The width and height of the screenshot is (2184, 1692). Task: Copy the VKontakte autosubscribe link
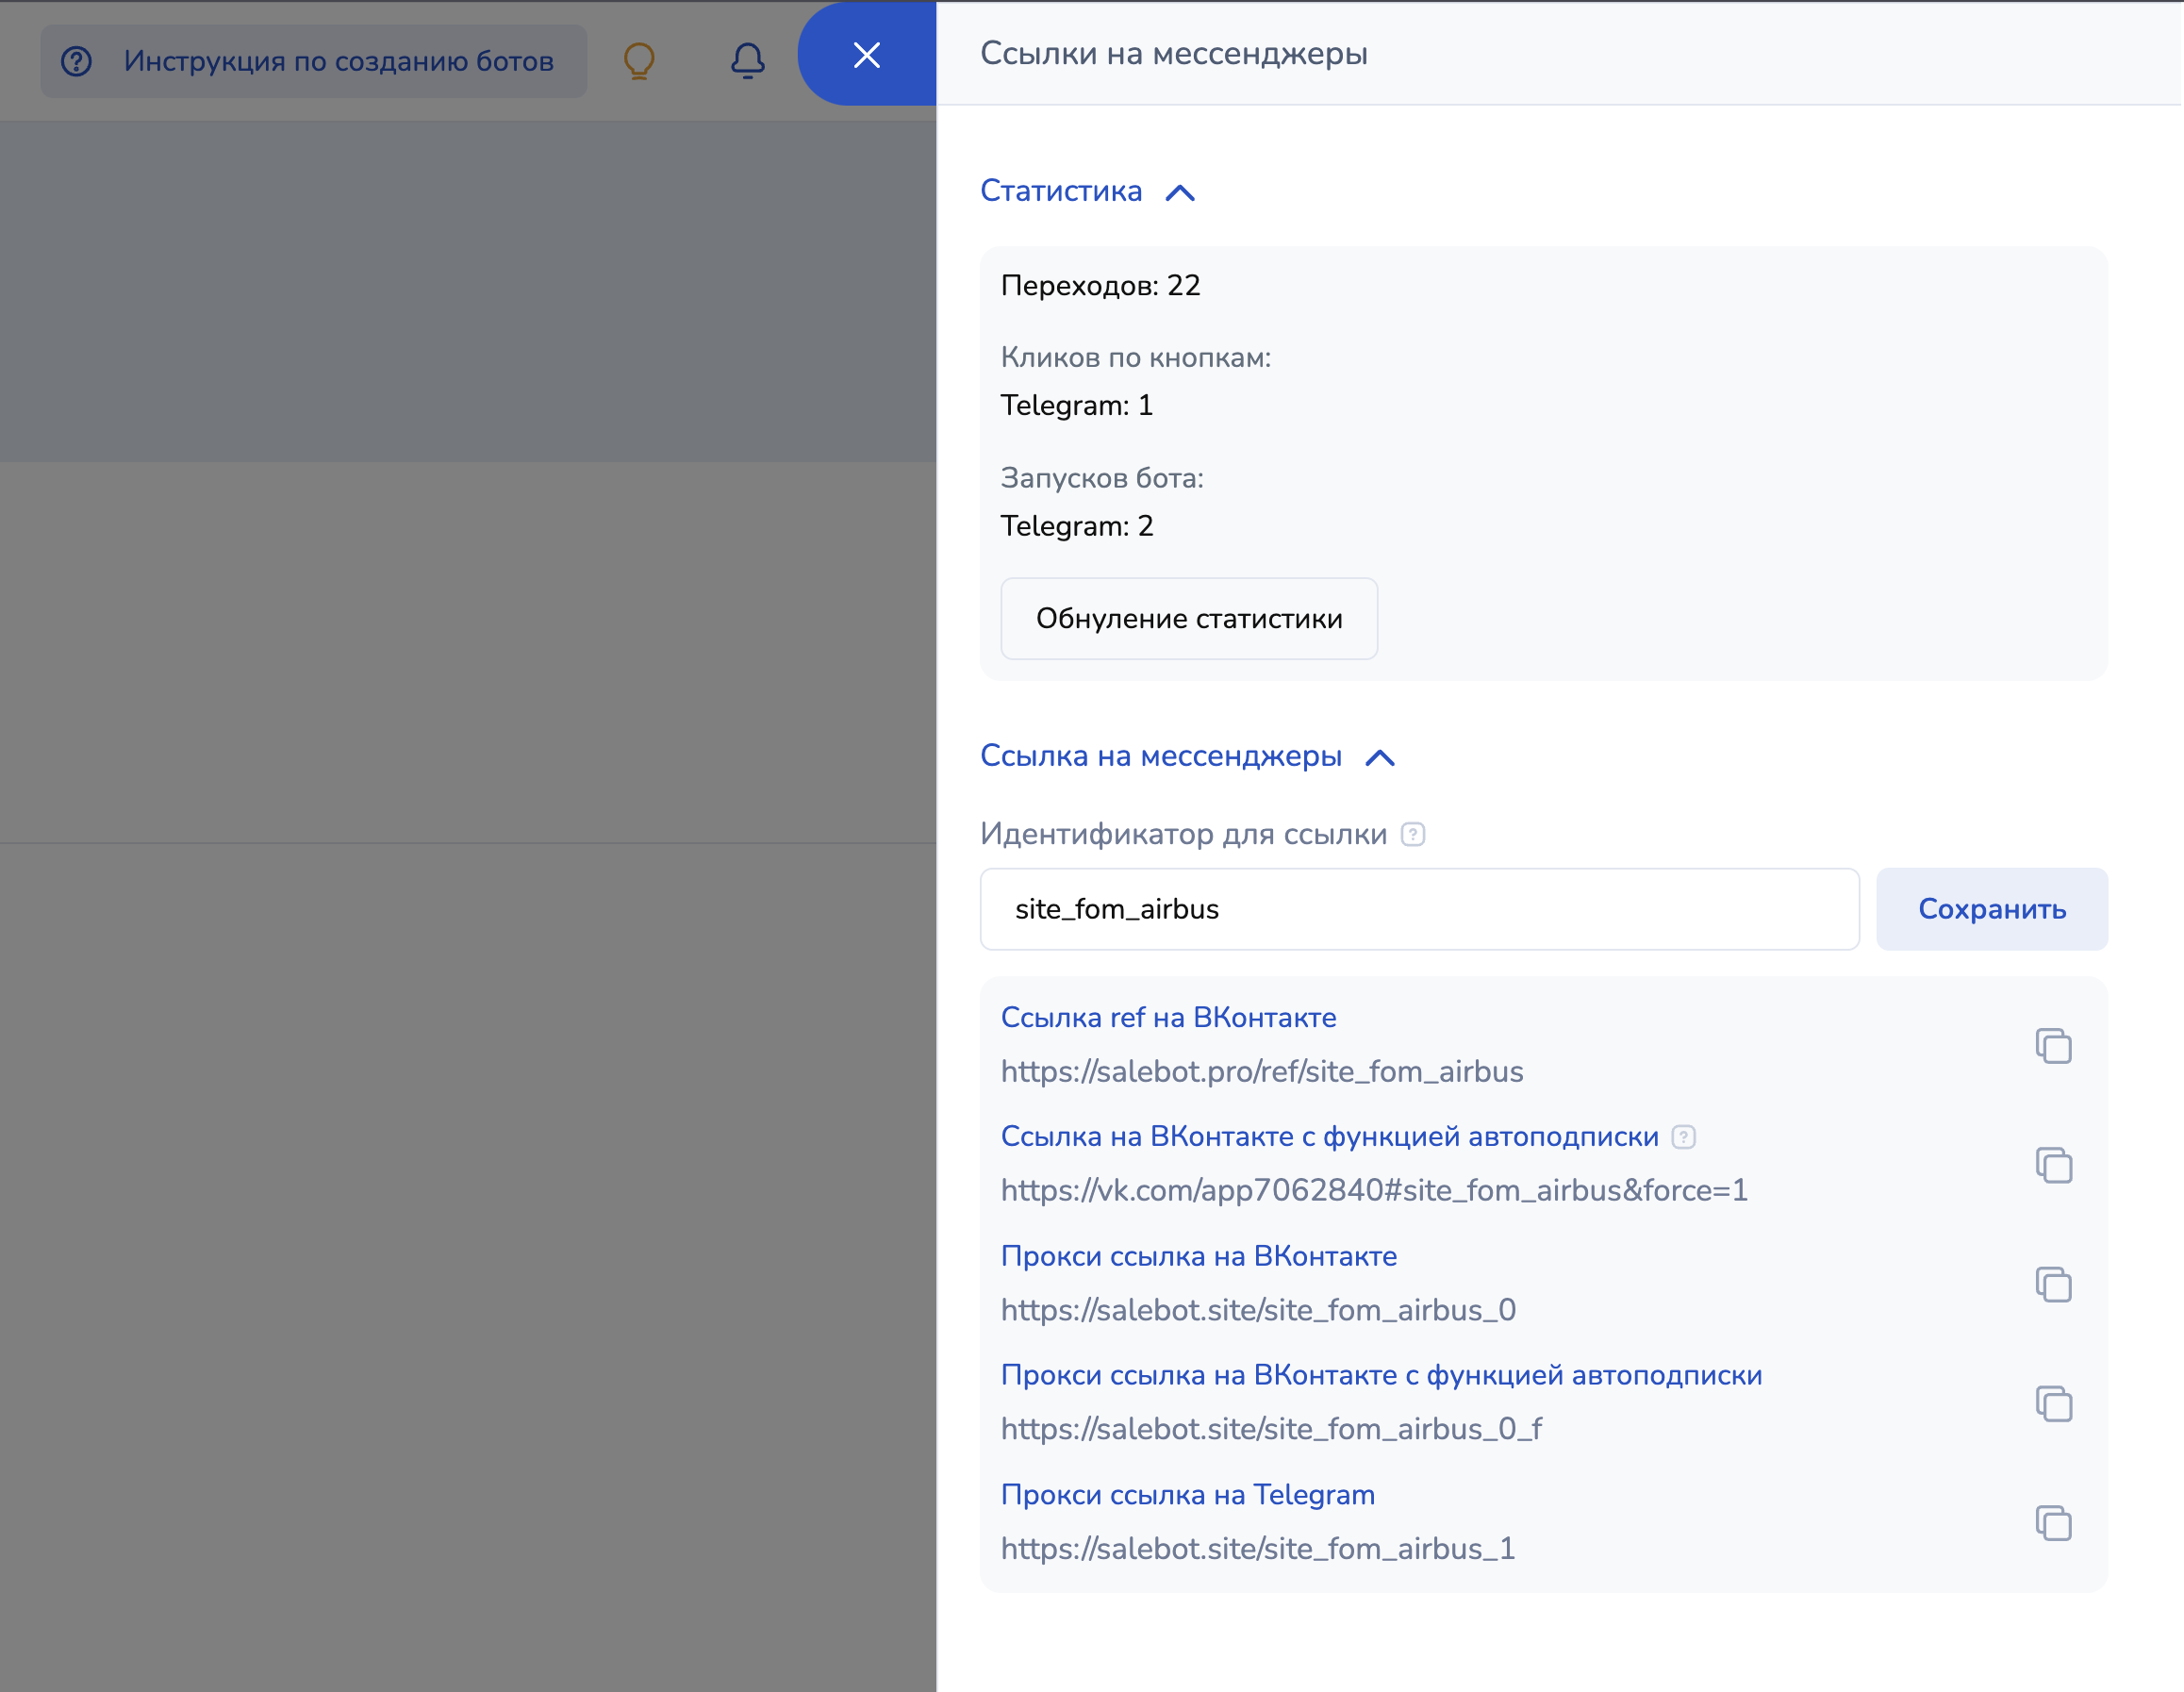coord(2053,1165)
